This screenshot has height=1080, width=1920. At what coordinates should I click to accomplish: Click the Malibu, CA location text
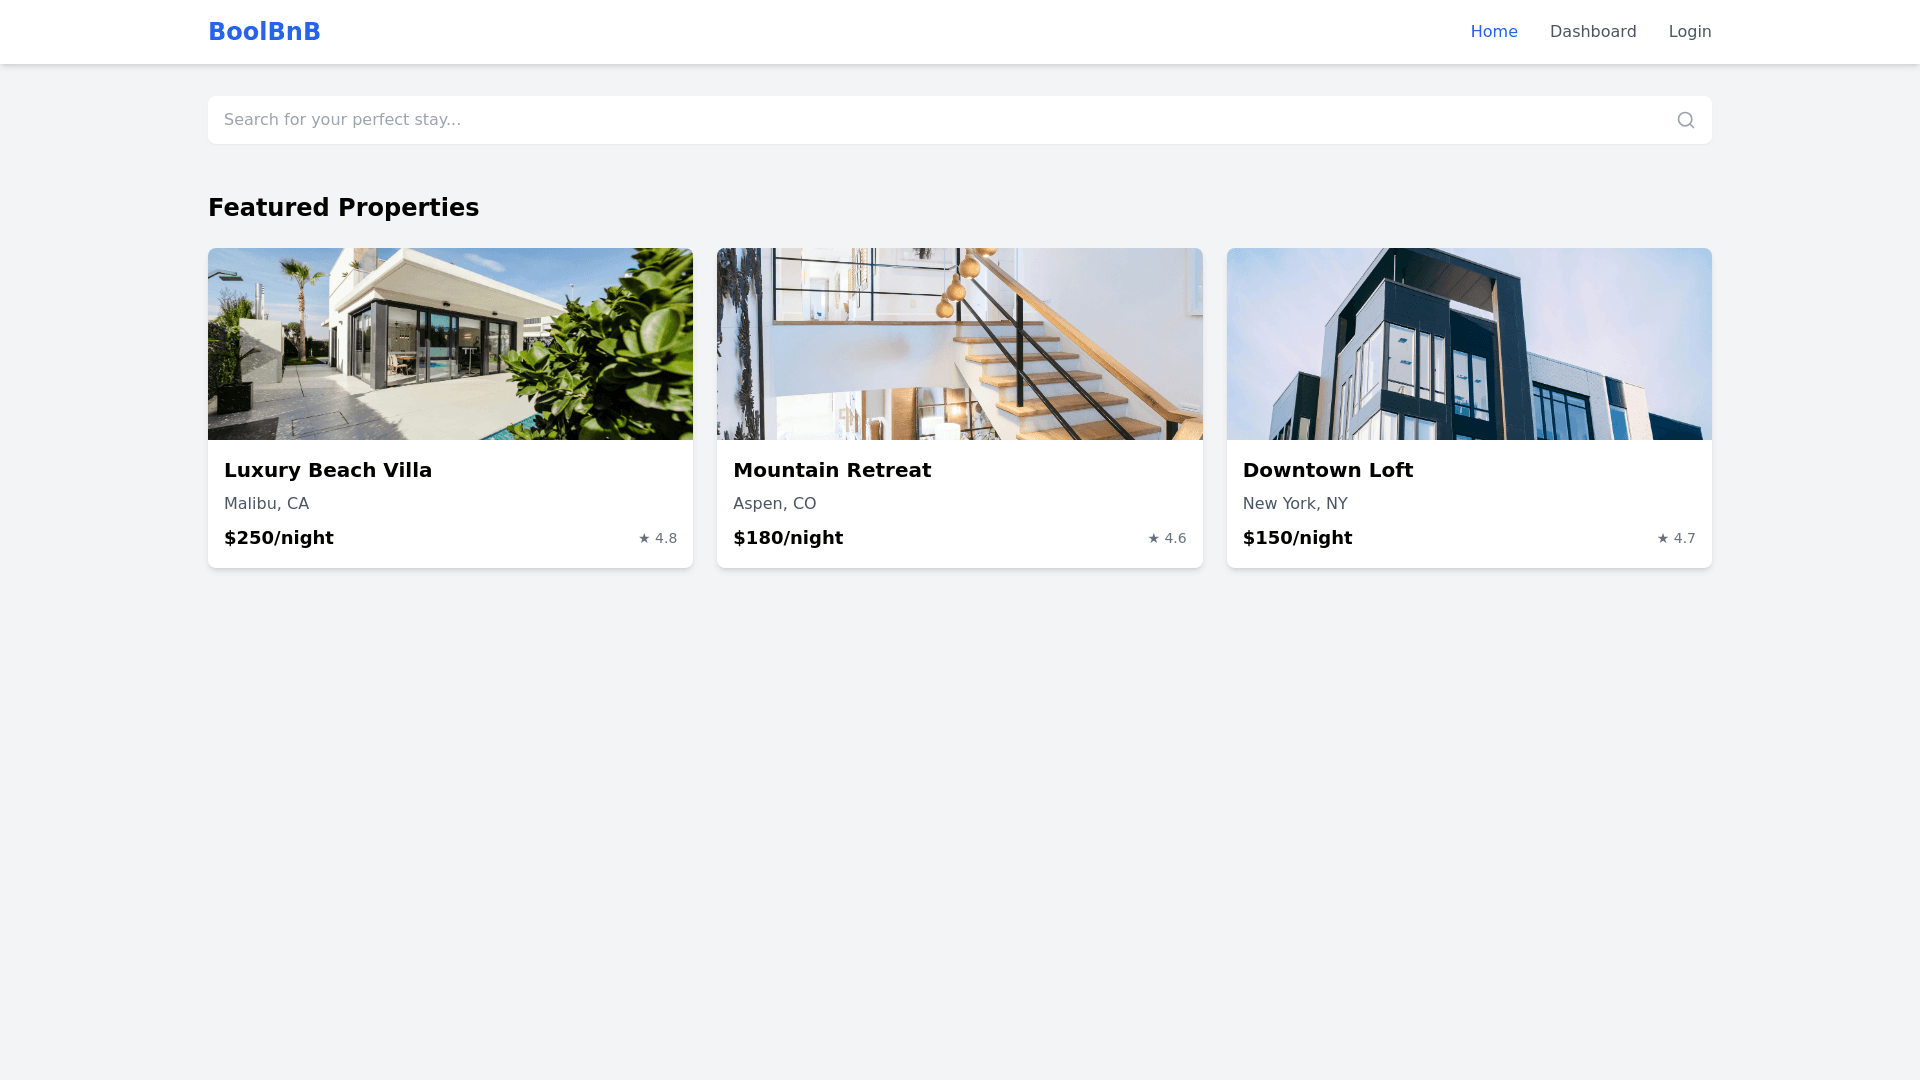click(x=266, y=504)
